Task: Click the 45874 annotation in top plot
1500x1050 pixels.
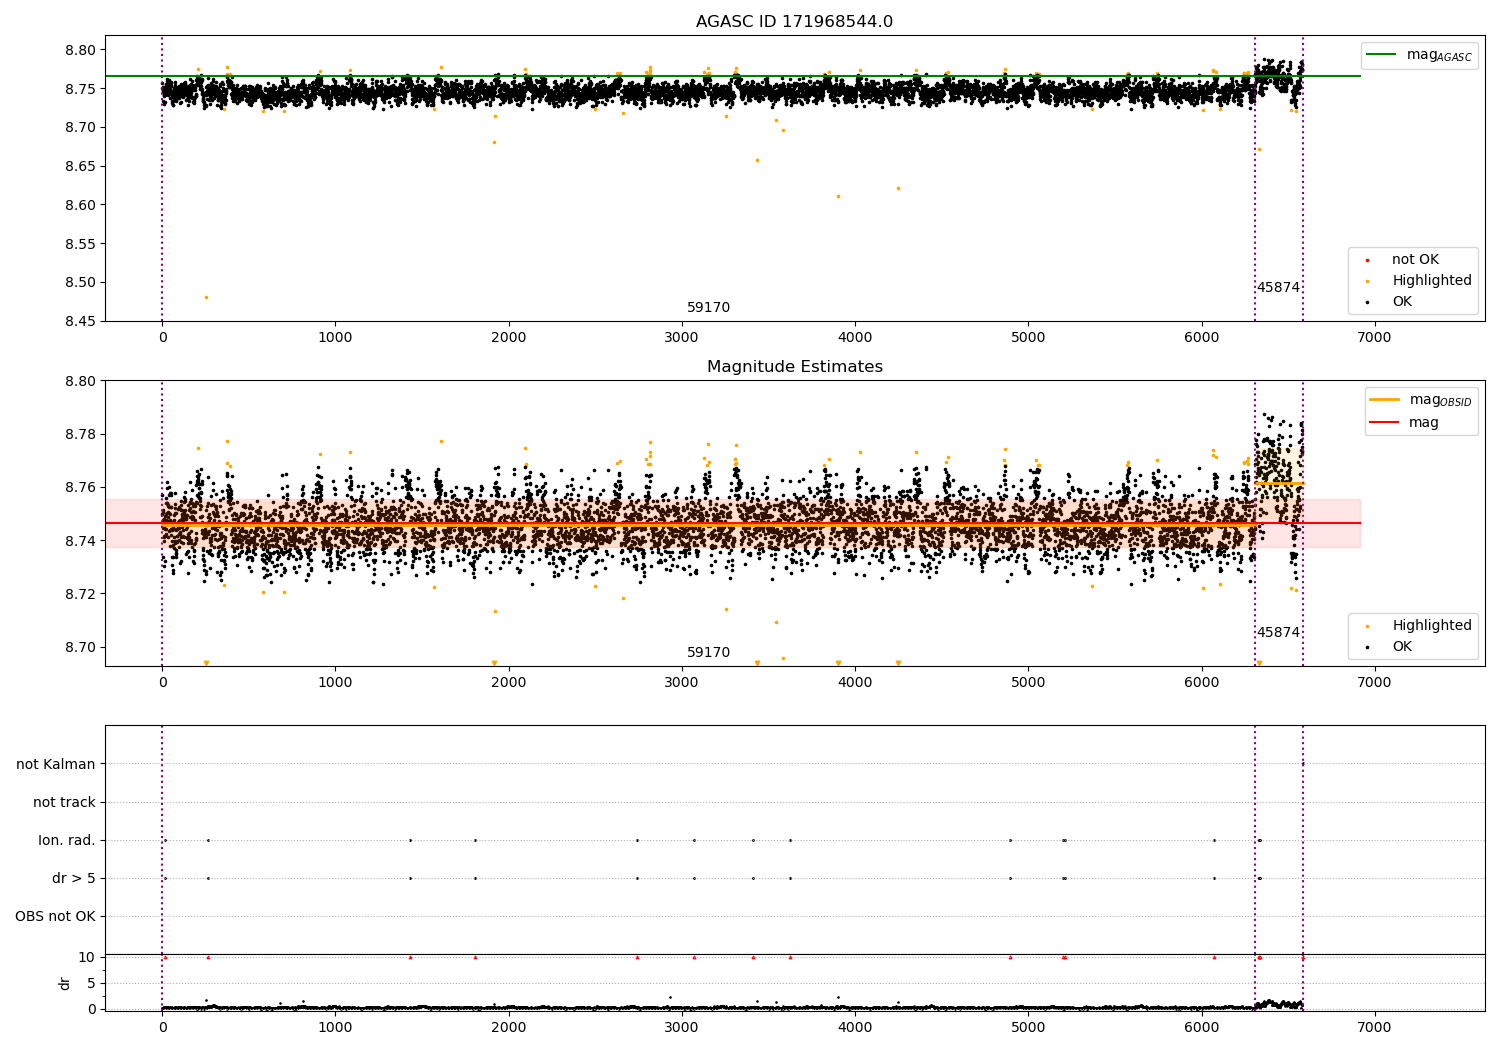Action: pyautogui.click(x=1278, y=288)
